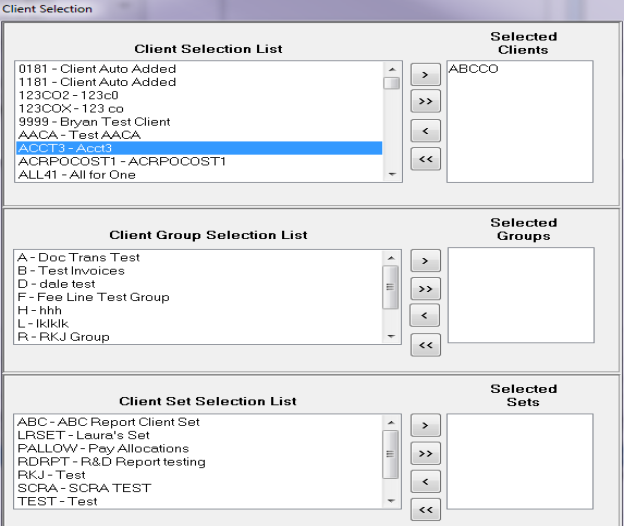Remove all clients with double left arrow
Viewport: 624px width, 526px height.
click(425, 160)
